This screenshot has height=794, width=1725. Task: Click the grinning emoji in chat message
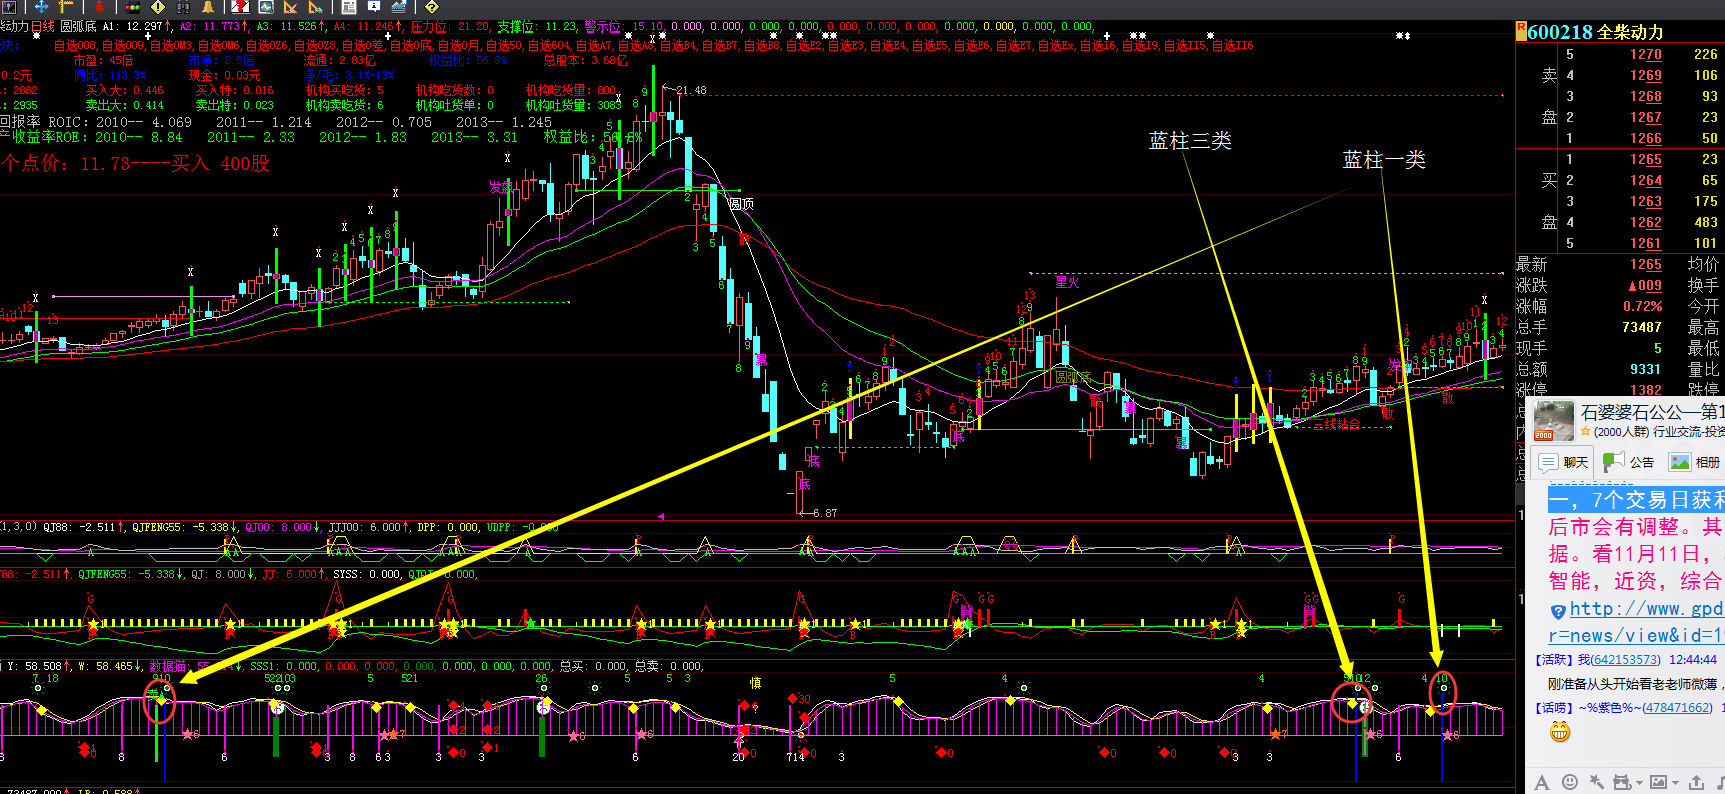[x=1560, y=732]
